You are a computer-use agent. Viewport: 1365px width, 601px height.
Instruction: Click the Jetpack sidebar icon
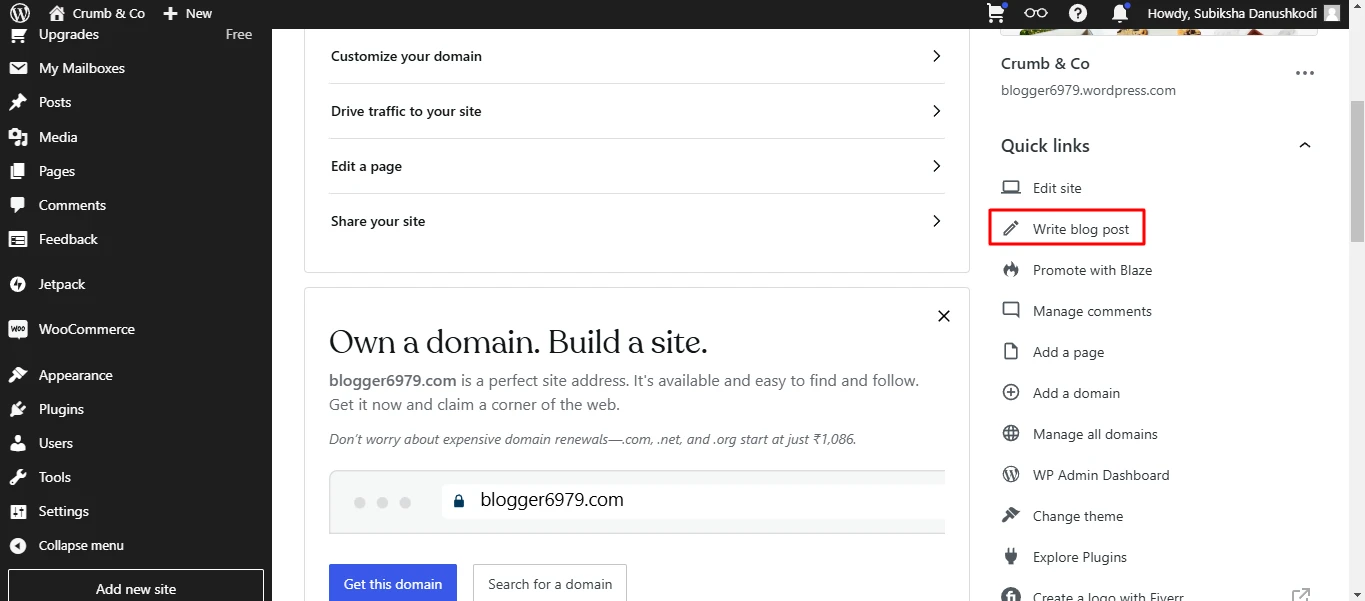click(x=18, y=285)
